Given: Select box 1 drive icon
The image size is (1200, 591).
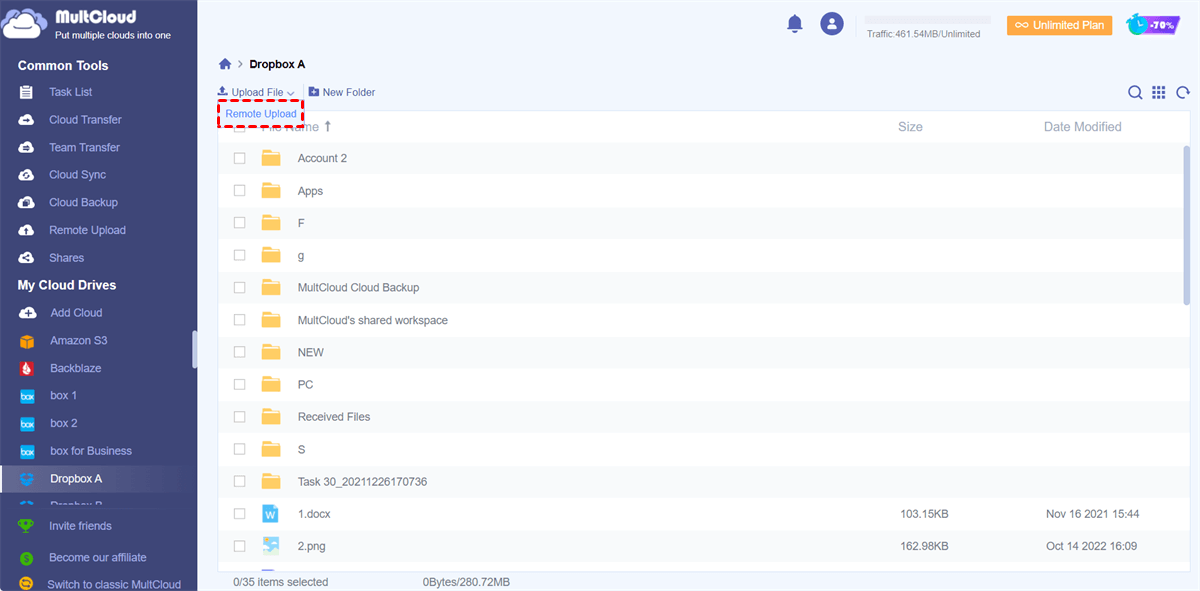Looking at the screenshot, I should point(27,396).
